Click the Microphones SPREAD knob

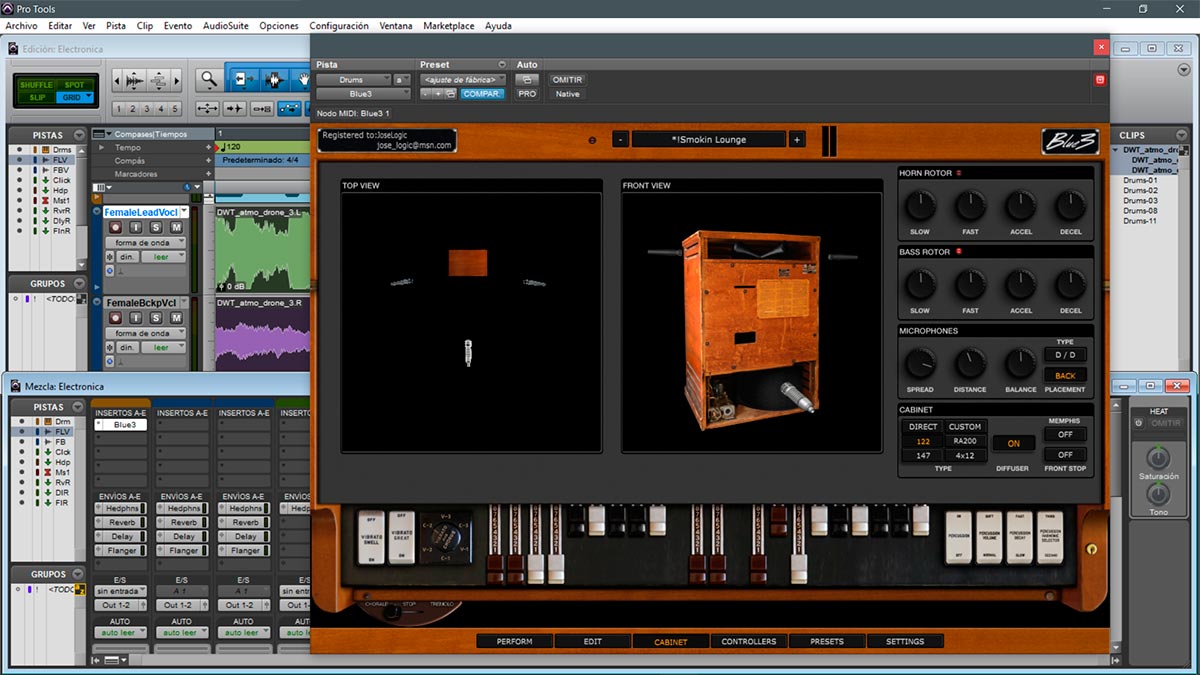click(x=920, y=363)
